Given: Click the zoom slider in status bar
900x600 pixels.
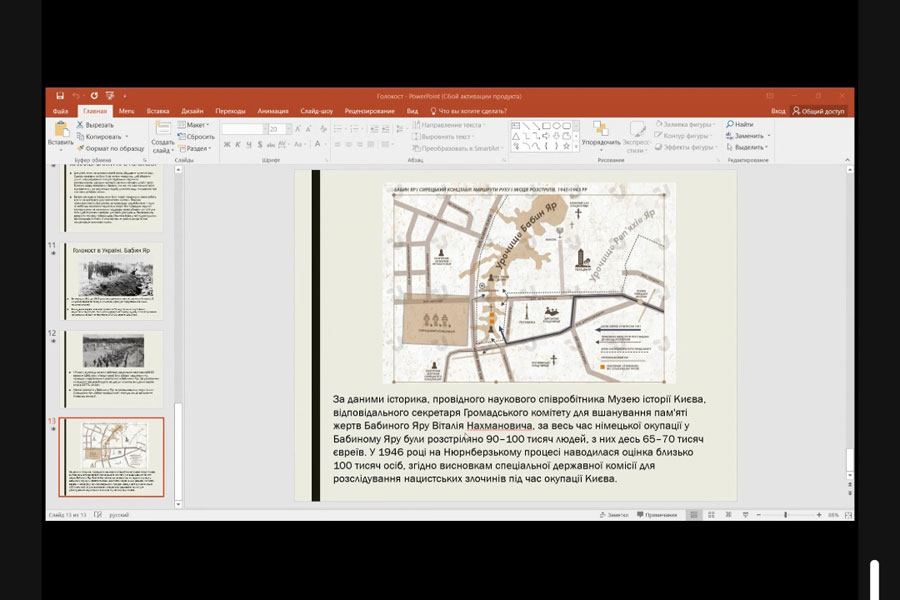Looking at the screenshot, I should pyautogui.click(x=785, y=515).
